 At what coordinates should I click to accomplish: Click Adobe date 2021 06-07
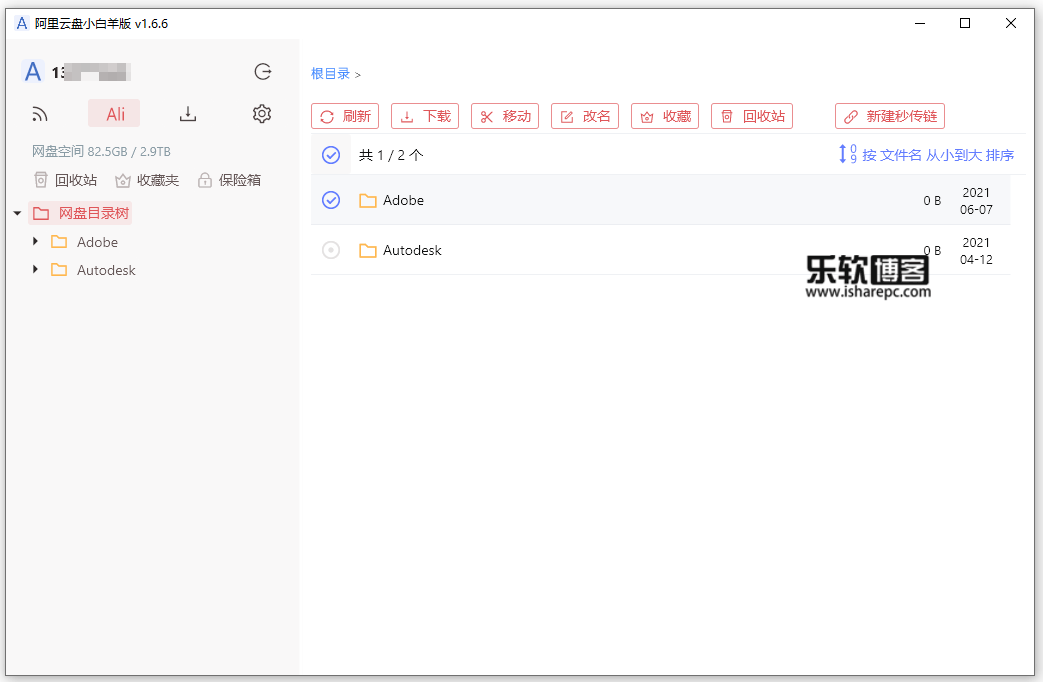coord(976,201)
